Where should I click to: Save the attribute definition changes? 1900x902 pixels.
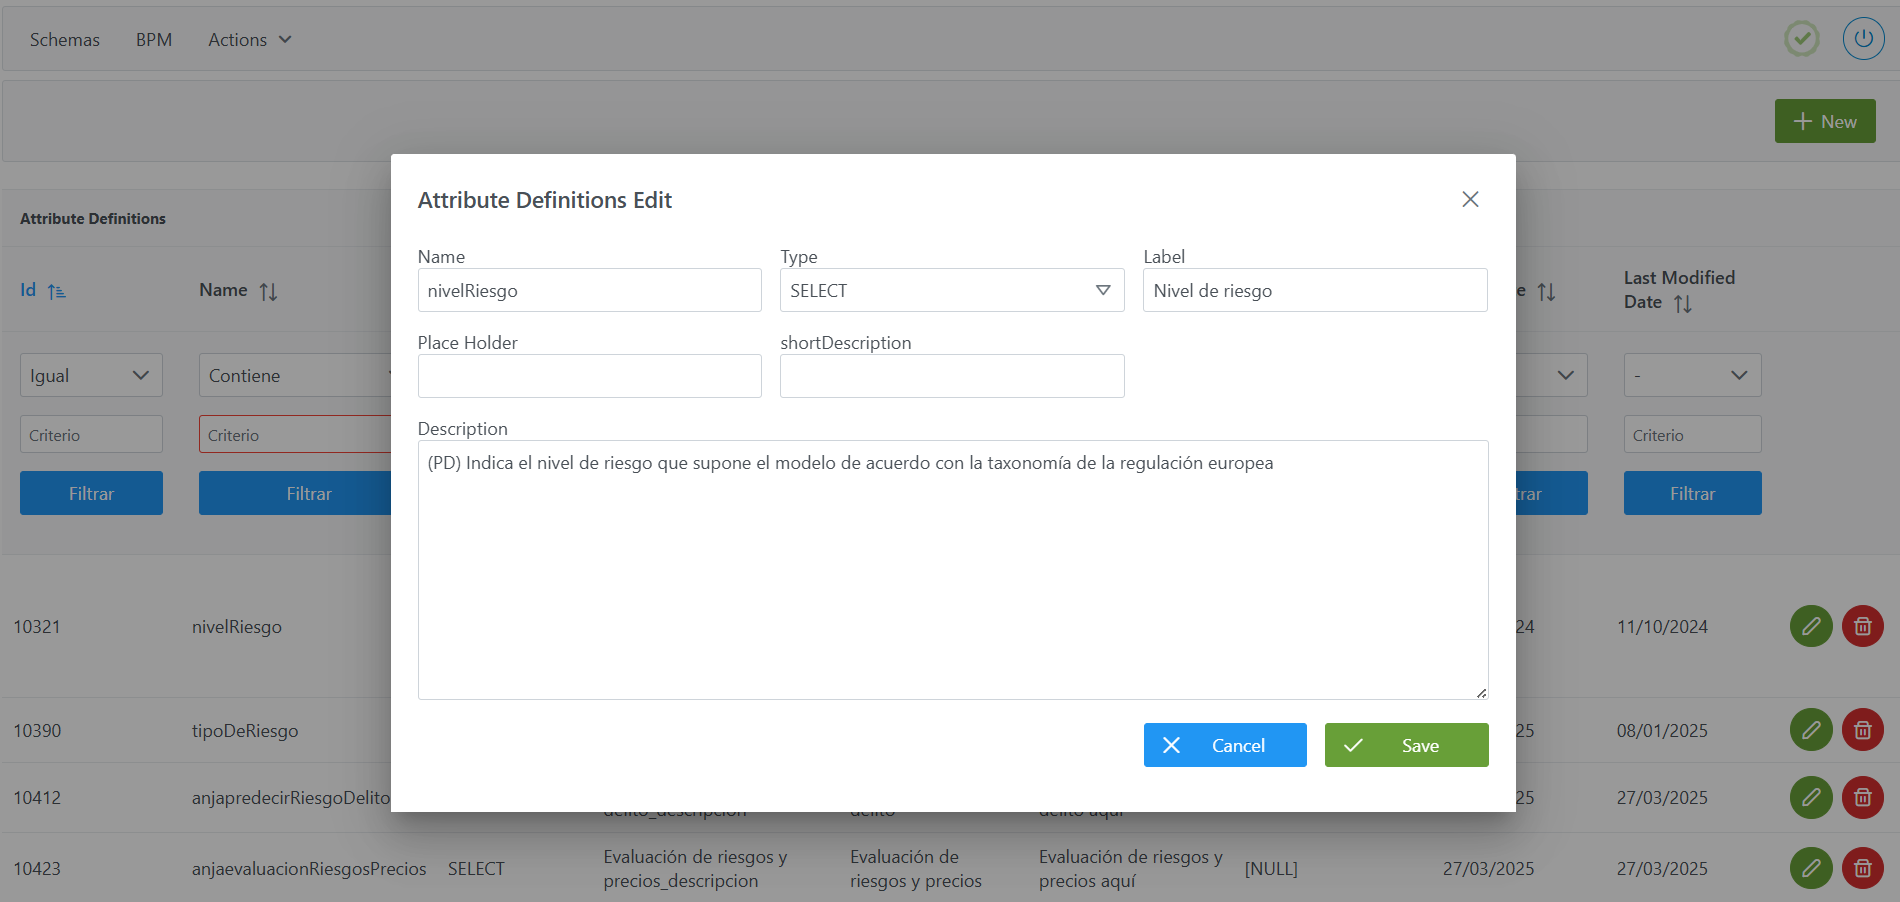click(1406, 745)
